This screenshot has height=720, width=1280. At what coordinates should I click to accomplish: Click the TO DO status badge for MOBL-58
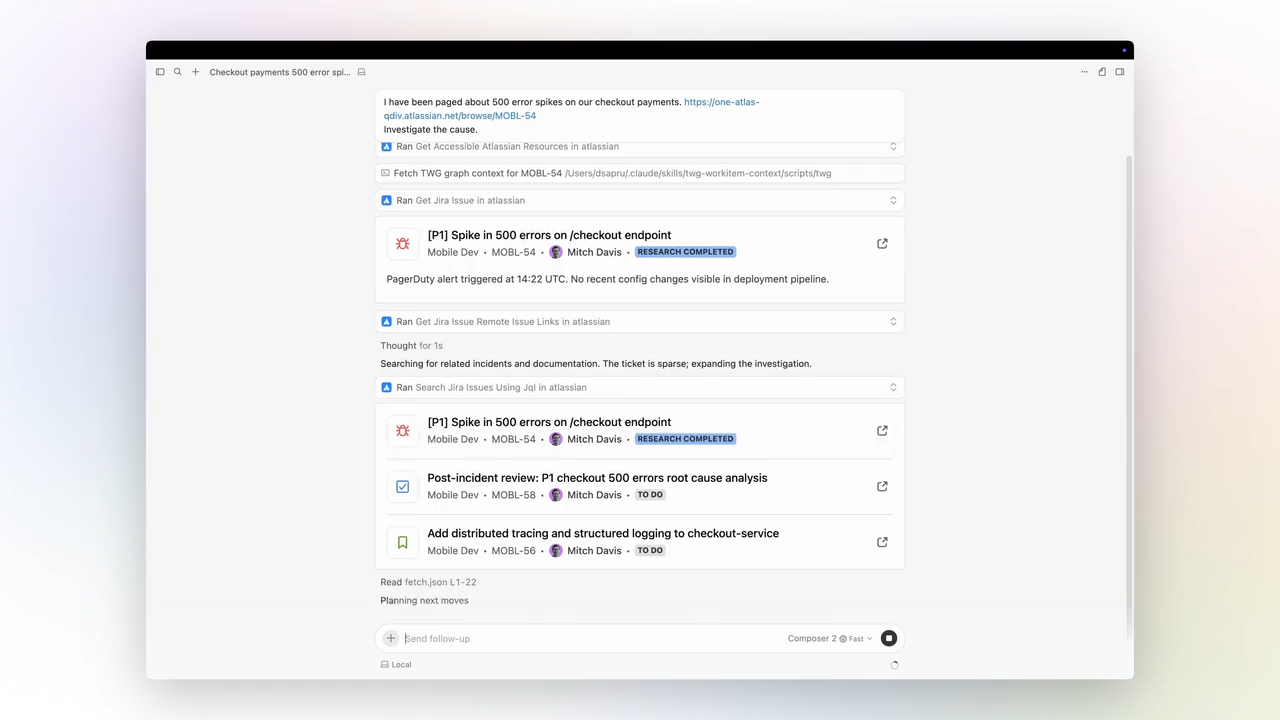click(x=650, y=495)
